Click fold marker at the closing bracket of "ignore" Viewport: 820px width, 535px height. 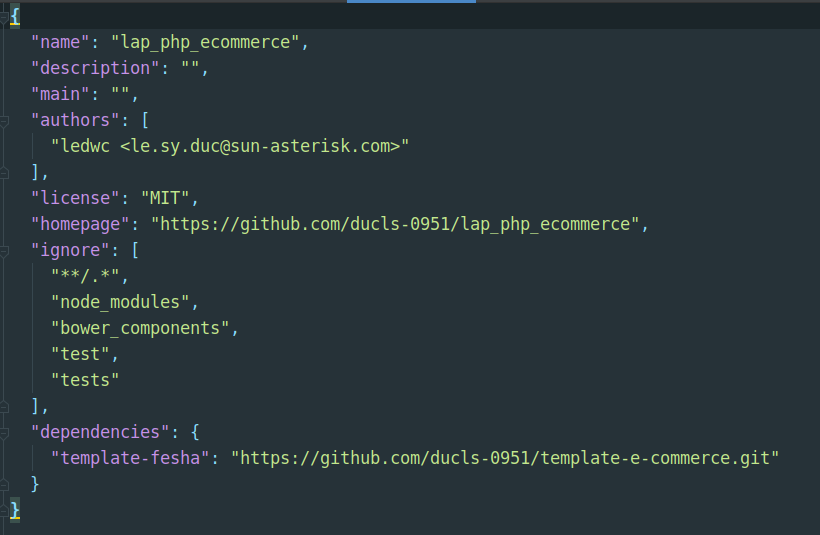pyautogui.click(x=5, y=406)
